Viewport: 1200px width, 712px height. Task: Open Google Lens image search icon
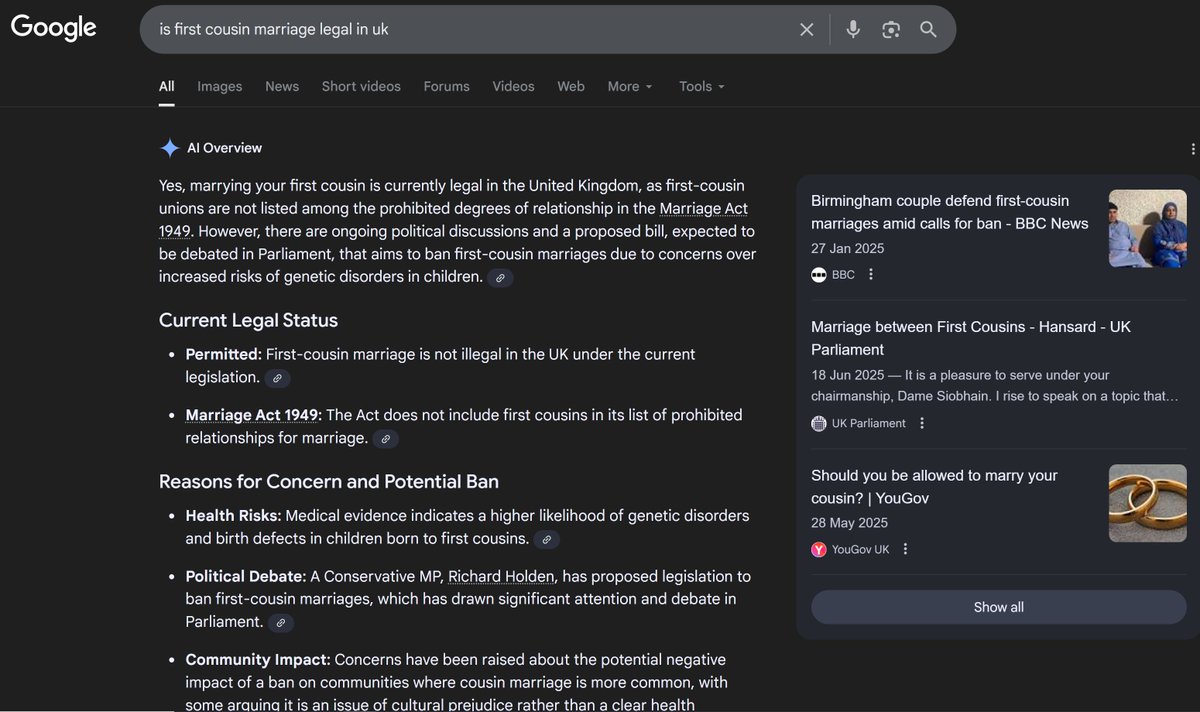coord(891,29)
